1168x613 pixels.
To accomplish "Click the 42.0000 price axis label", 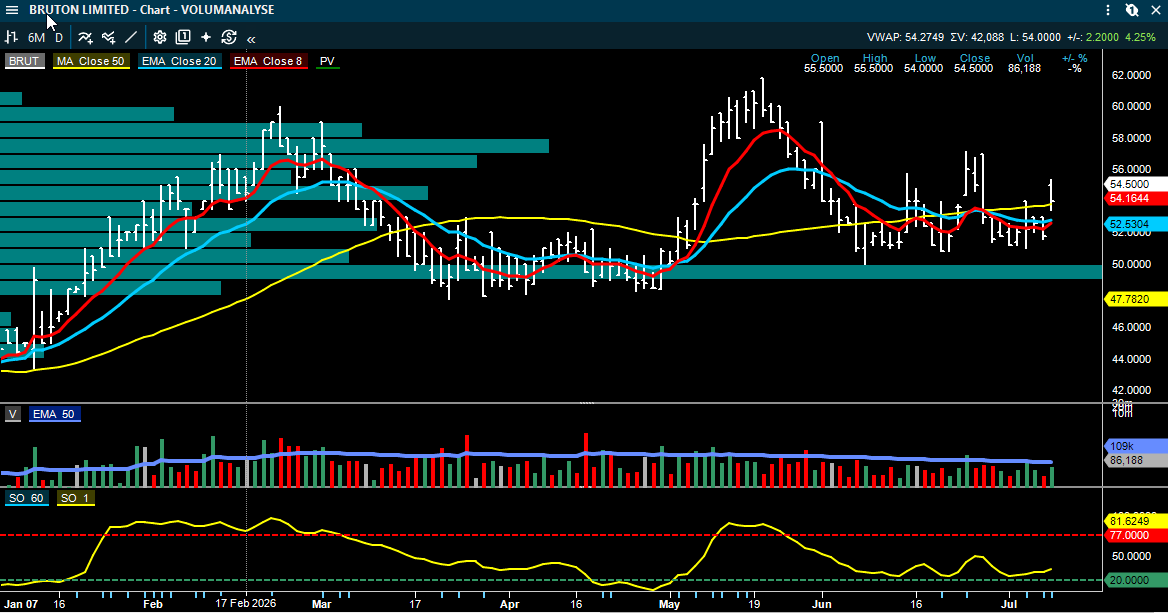I will (1130, 390).
